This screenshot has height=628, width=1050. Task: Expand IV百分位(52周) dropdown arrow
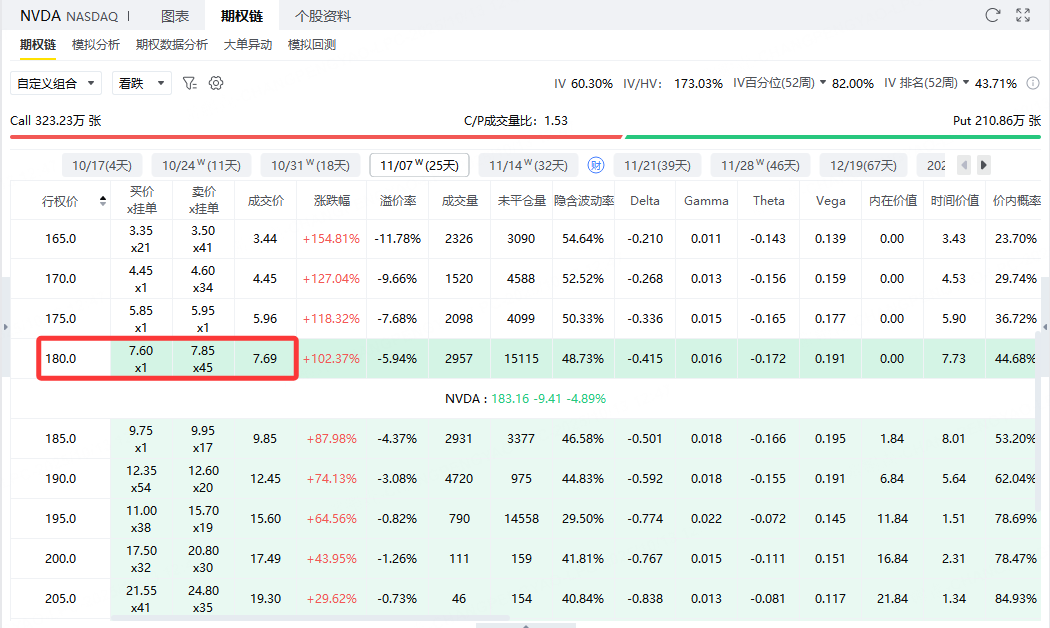[x=822, y=82]
